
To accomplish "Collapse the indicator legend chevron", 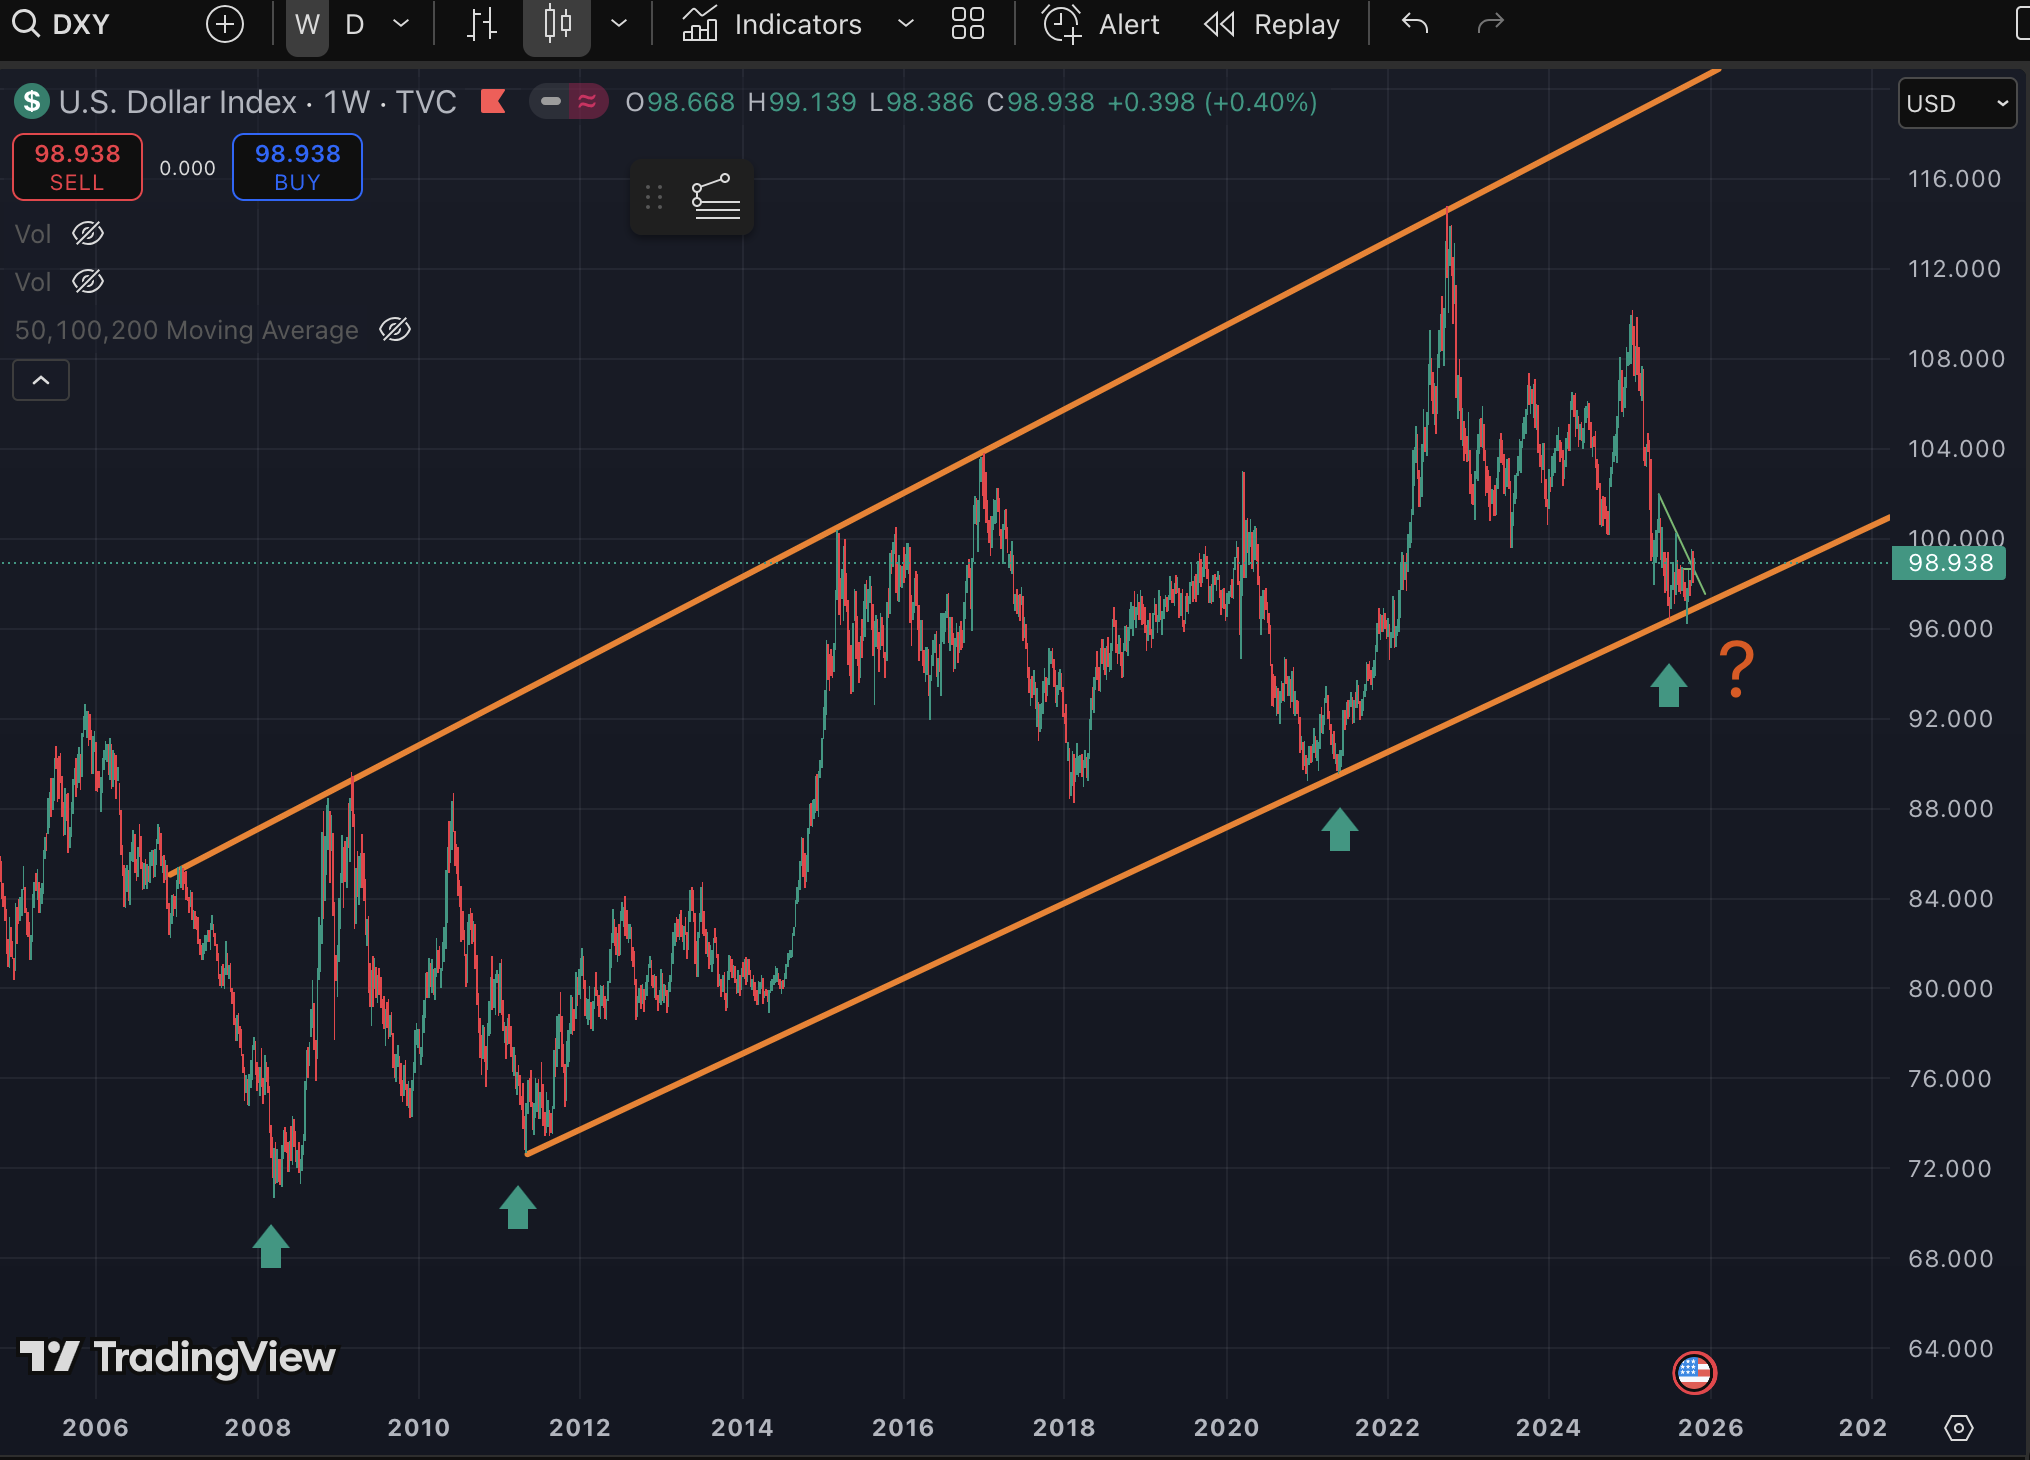I will (x=41, y=380).
